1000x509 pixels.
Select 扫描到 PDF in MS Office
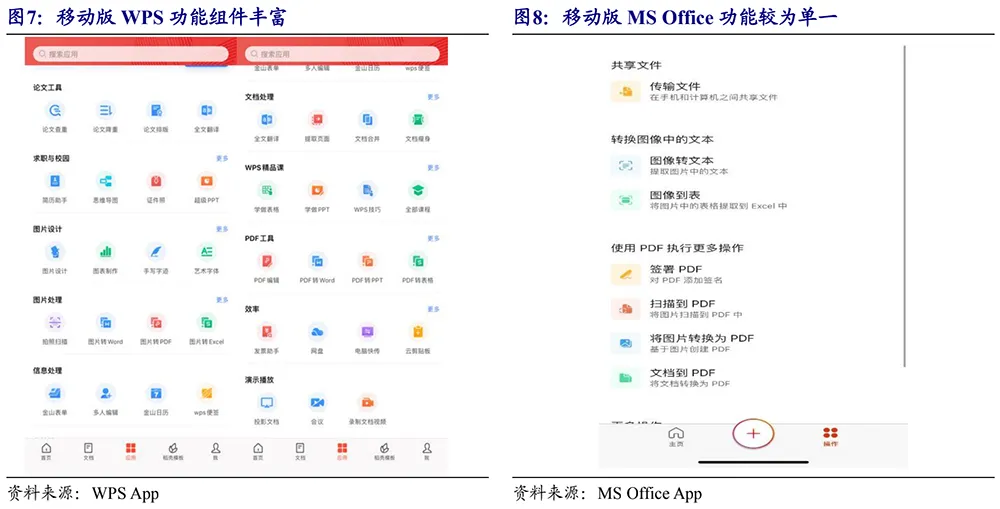click(677, 309)
